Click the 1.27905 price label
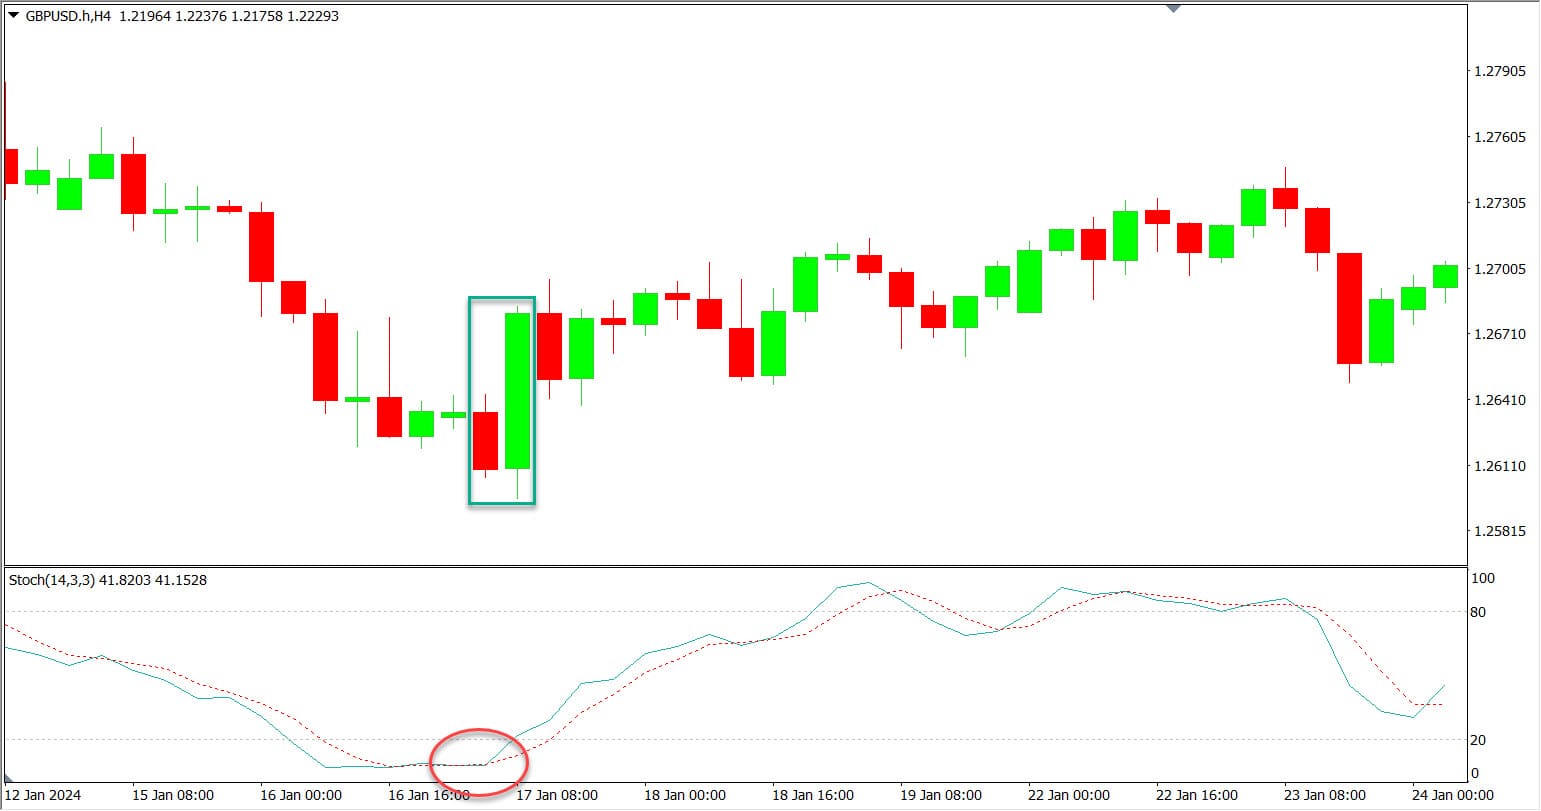The width and height of the screenshot is (1541, 811). (1500, 71)
